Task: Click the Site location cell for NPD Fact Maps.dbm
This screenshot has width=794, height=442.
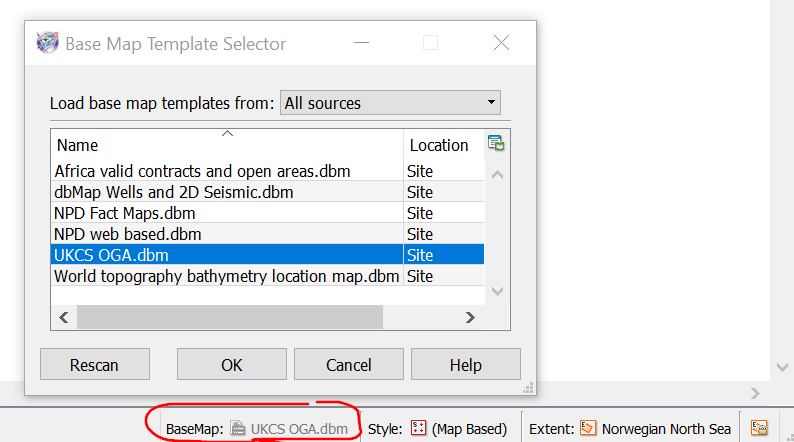Action: pyautogui.click(x=444, y=213)
